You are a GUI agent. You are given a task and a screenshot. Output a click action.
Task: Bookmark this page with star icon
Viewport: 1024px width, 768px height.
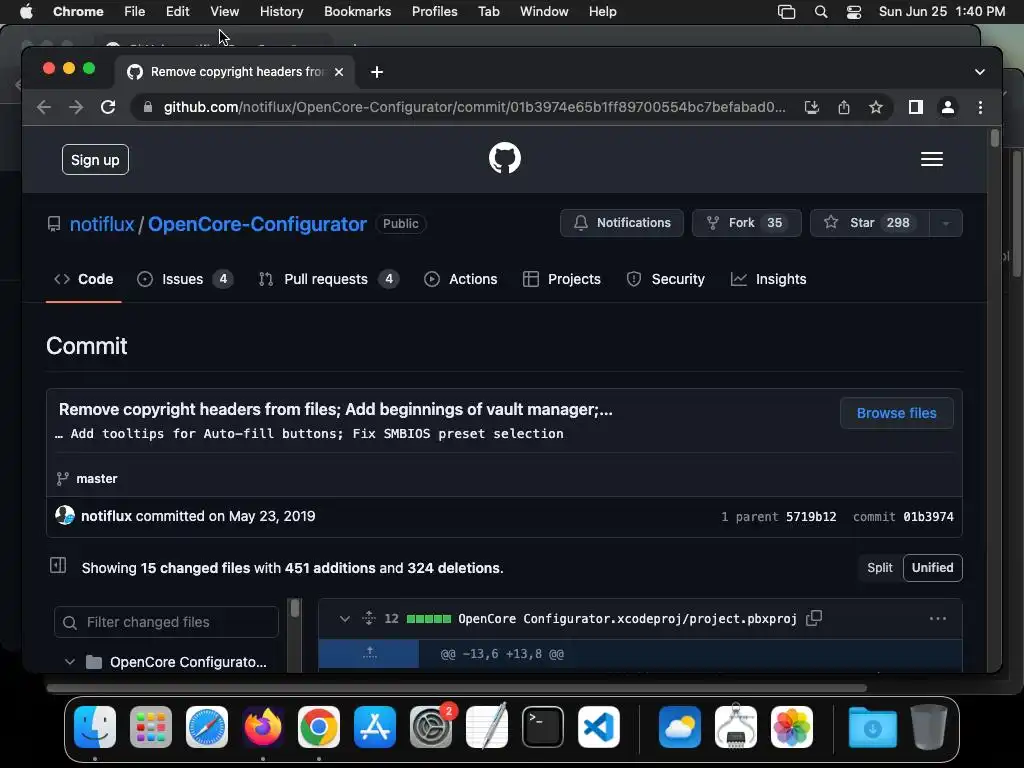[x=876, y=107]
